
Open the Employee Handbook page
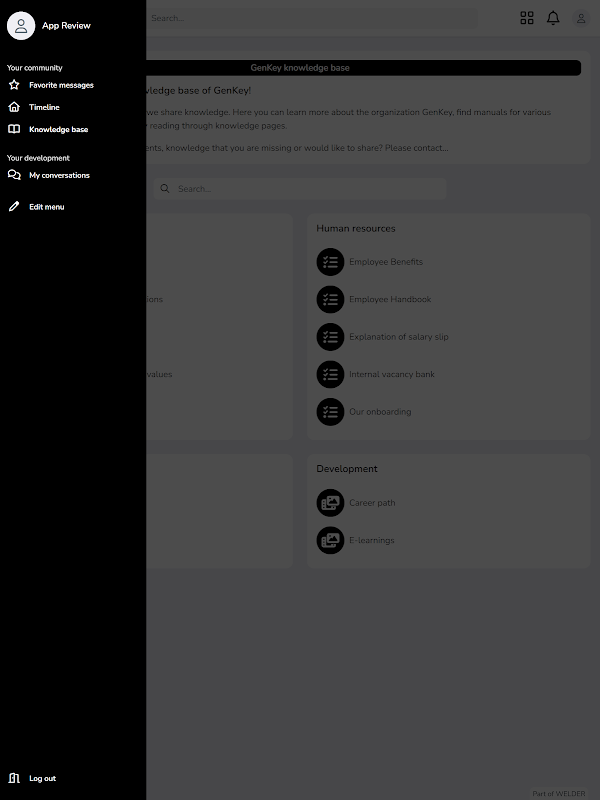click(390, 299)
